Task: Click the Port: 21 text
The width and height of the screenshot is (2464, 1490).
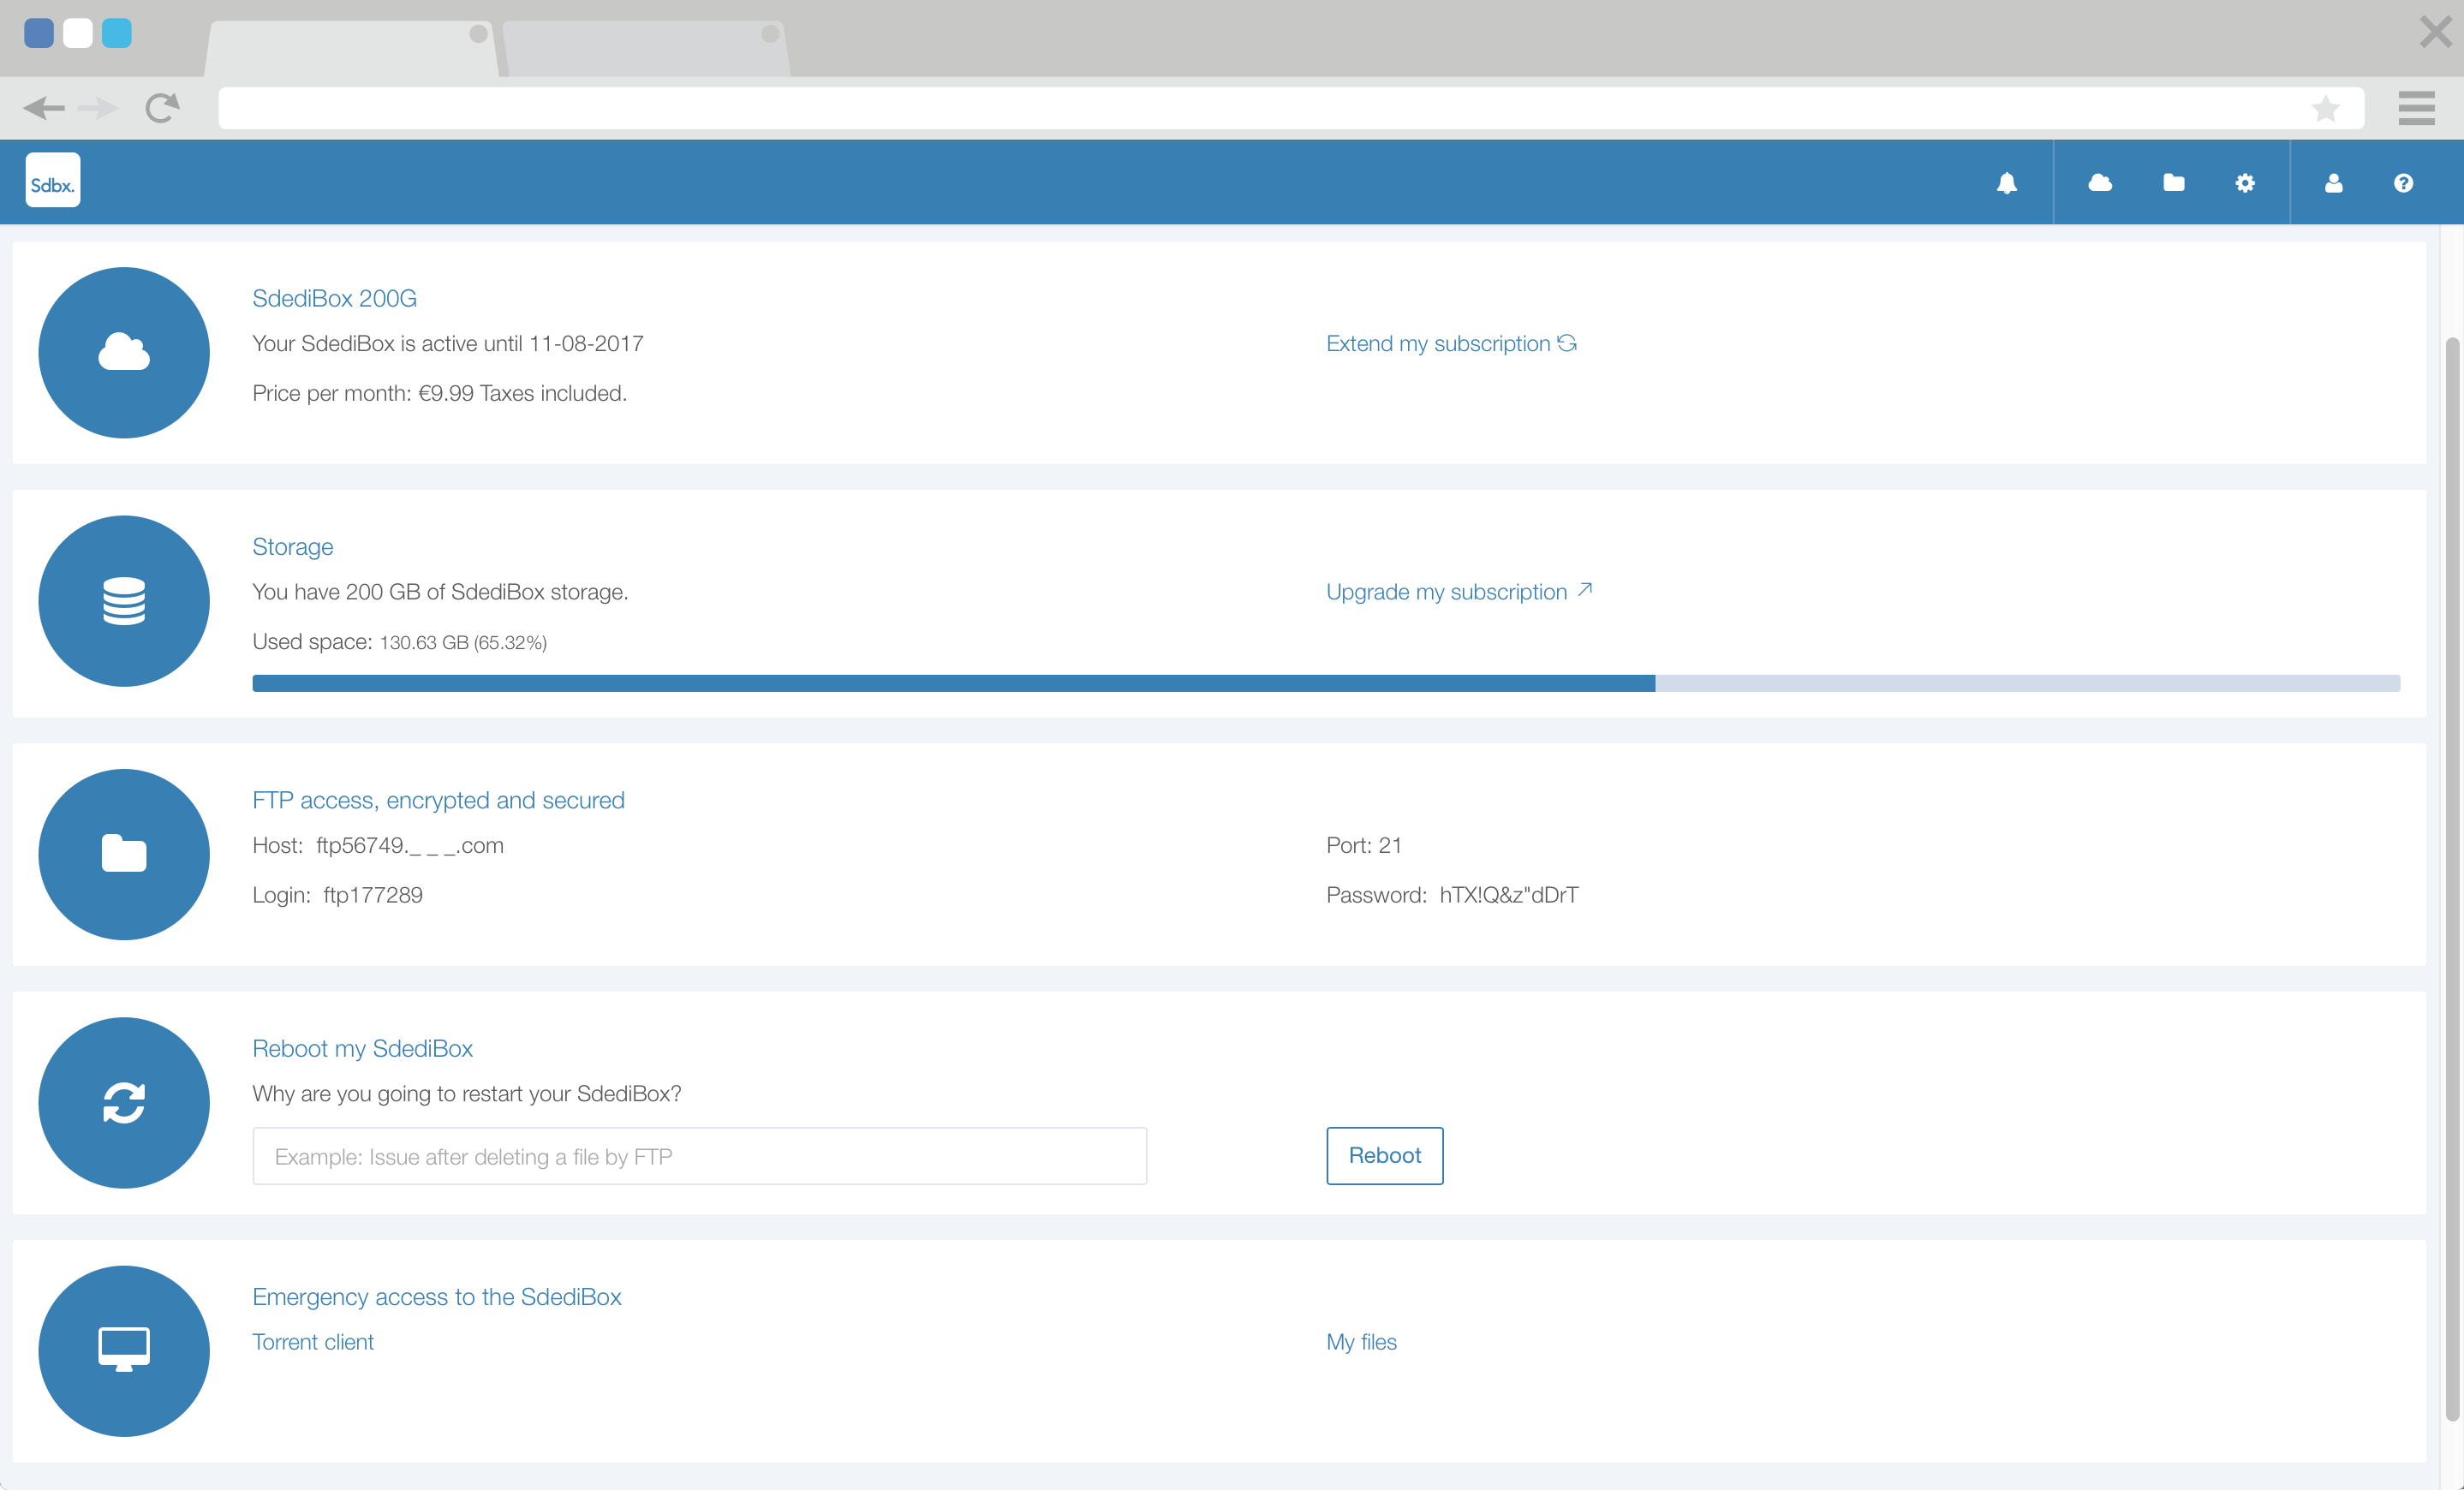Action: coord(1363,845)
